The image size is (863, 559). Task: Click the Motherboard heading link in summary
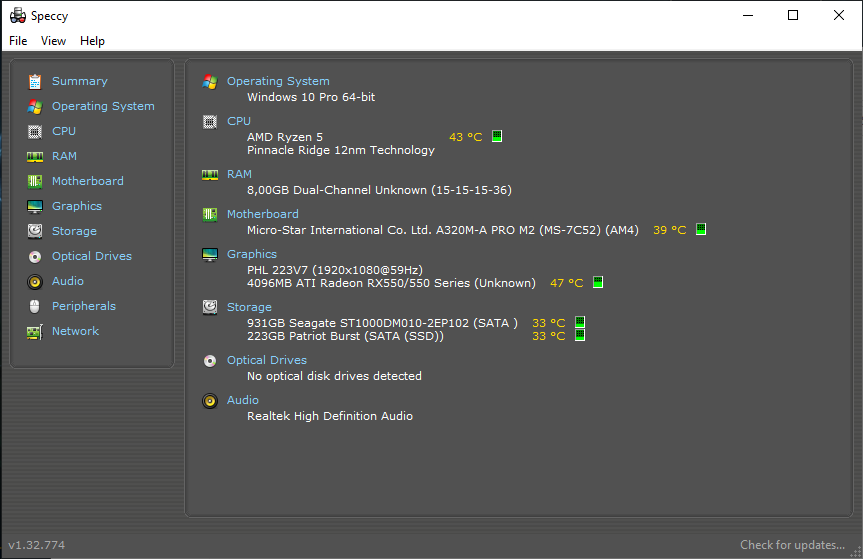coord(263,214)
